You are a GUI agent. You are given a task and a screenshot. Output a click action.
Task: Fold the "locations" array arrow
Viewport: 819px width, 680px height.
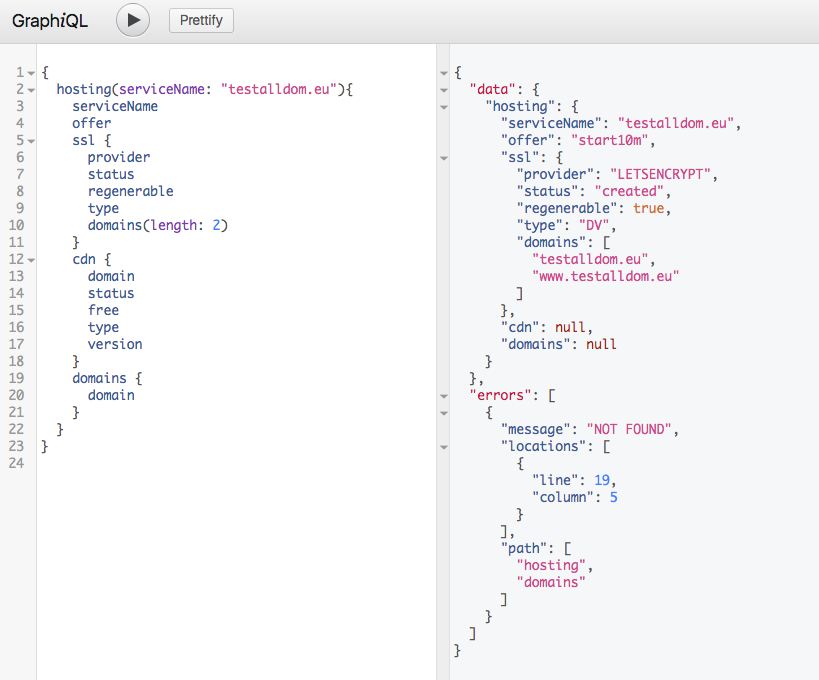click(x=444, y=447)
